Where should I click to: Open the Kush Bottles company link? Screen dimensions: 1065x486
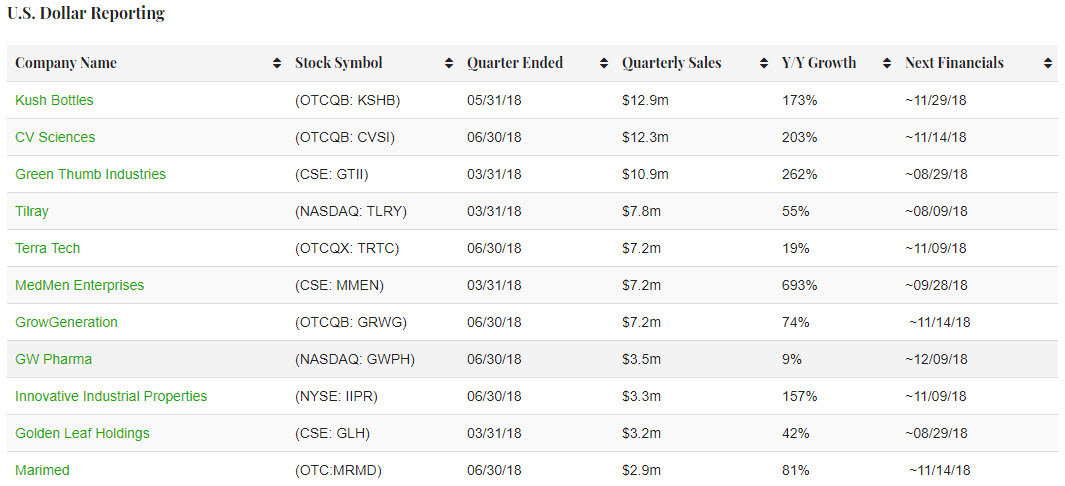(x=54, y=100)
